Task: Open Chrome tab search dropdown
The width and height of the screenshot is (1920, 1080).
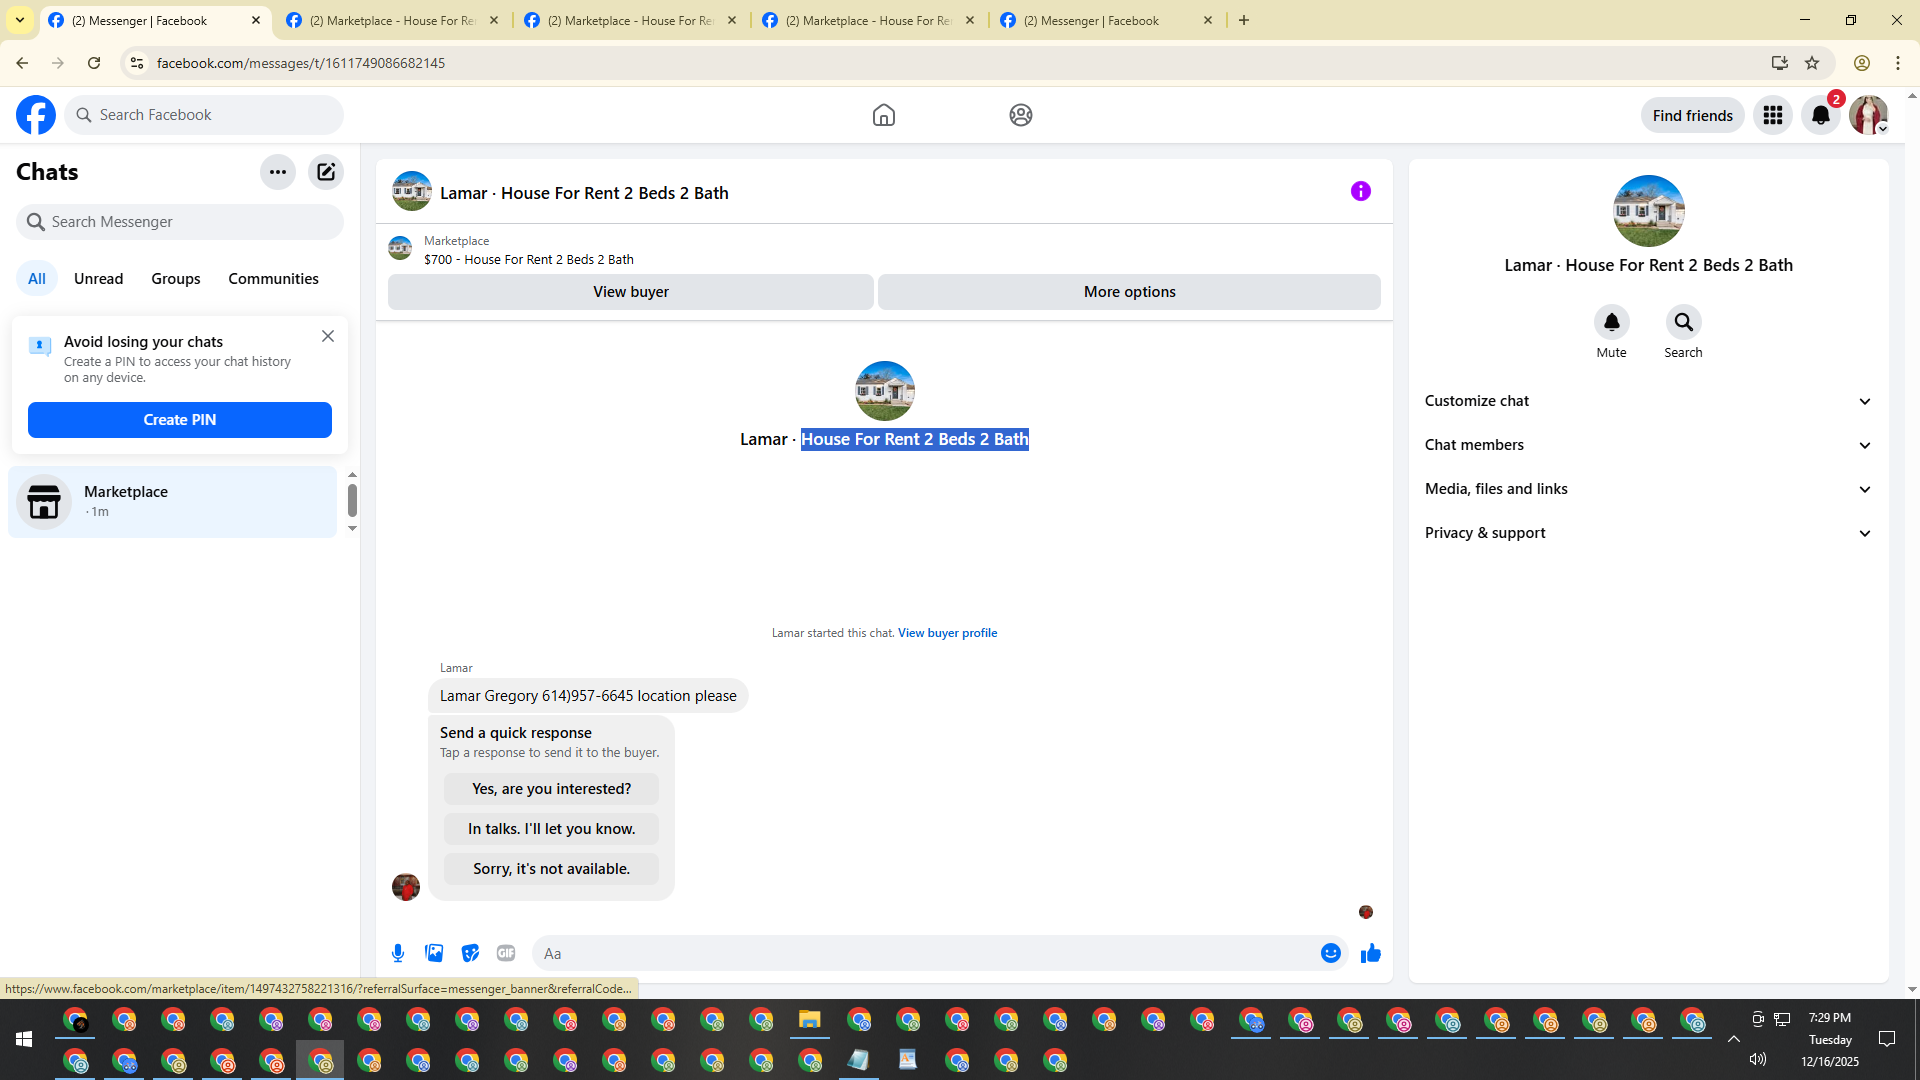Action: [x=20, y=20]
